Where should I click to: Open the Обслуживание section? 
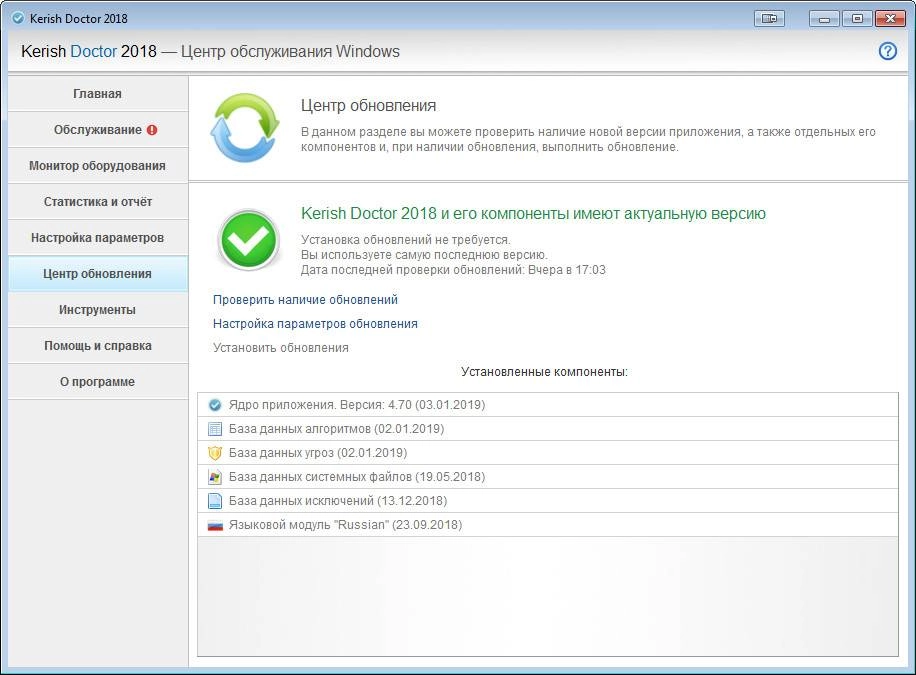98,130
